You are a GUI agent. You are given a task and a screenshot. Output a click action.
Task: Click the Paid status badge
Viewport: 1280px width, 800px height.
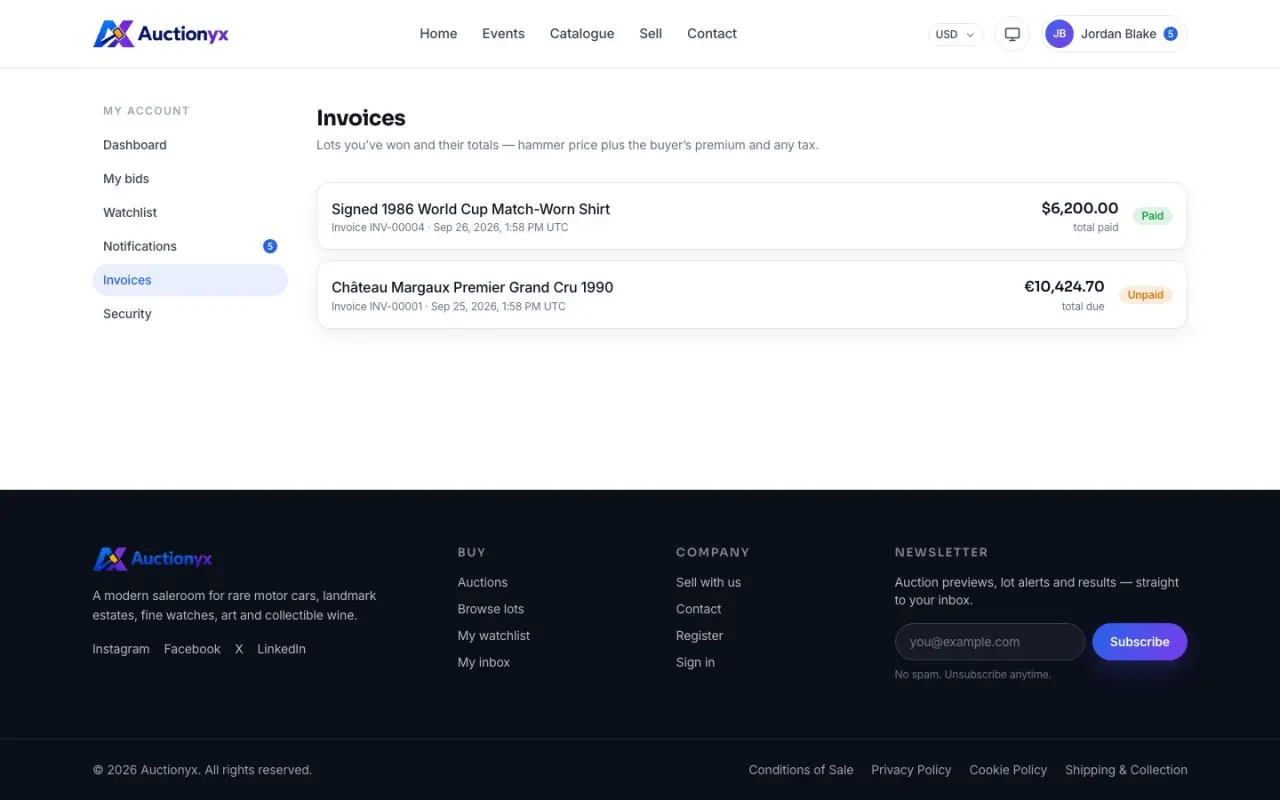tap(1153, 216)
